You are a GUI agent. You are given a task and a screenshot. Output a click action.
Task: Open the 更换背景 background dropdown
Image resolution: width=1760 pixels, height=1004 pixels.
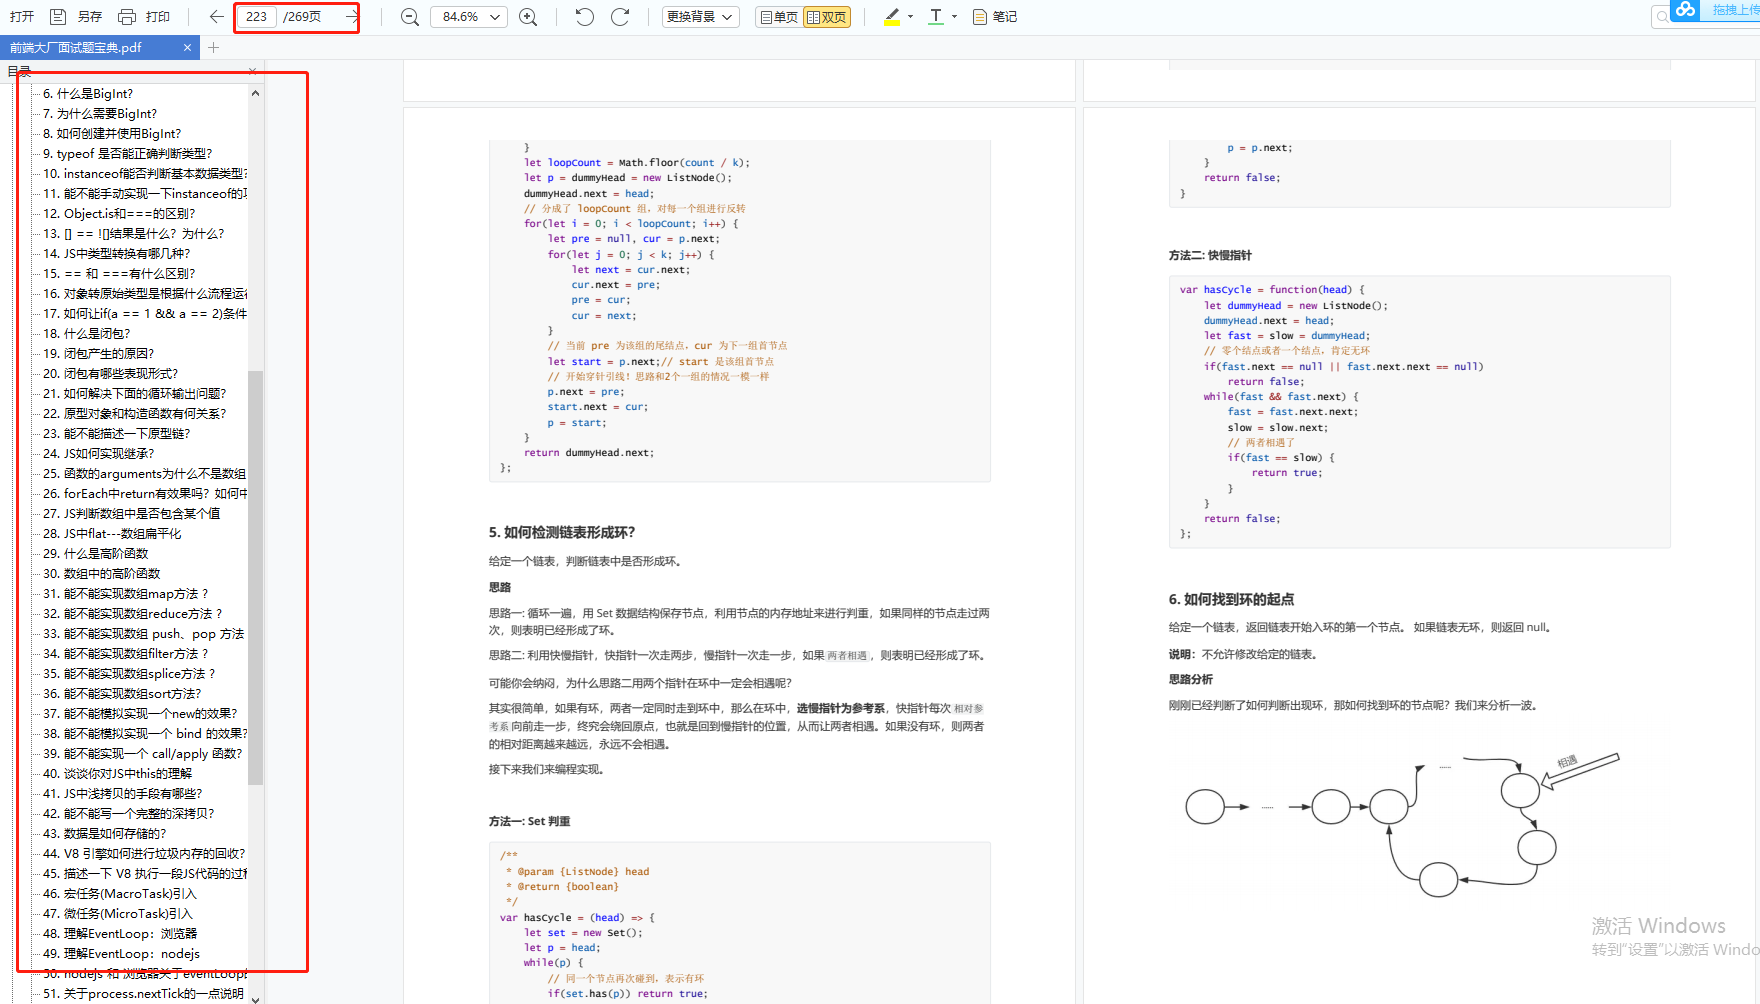click(x=700, y=16)
